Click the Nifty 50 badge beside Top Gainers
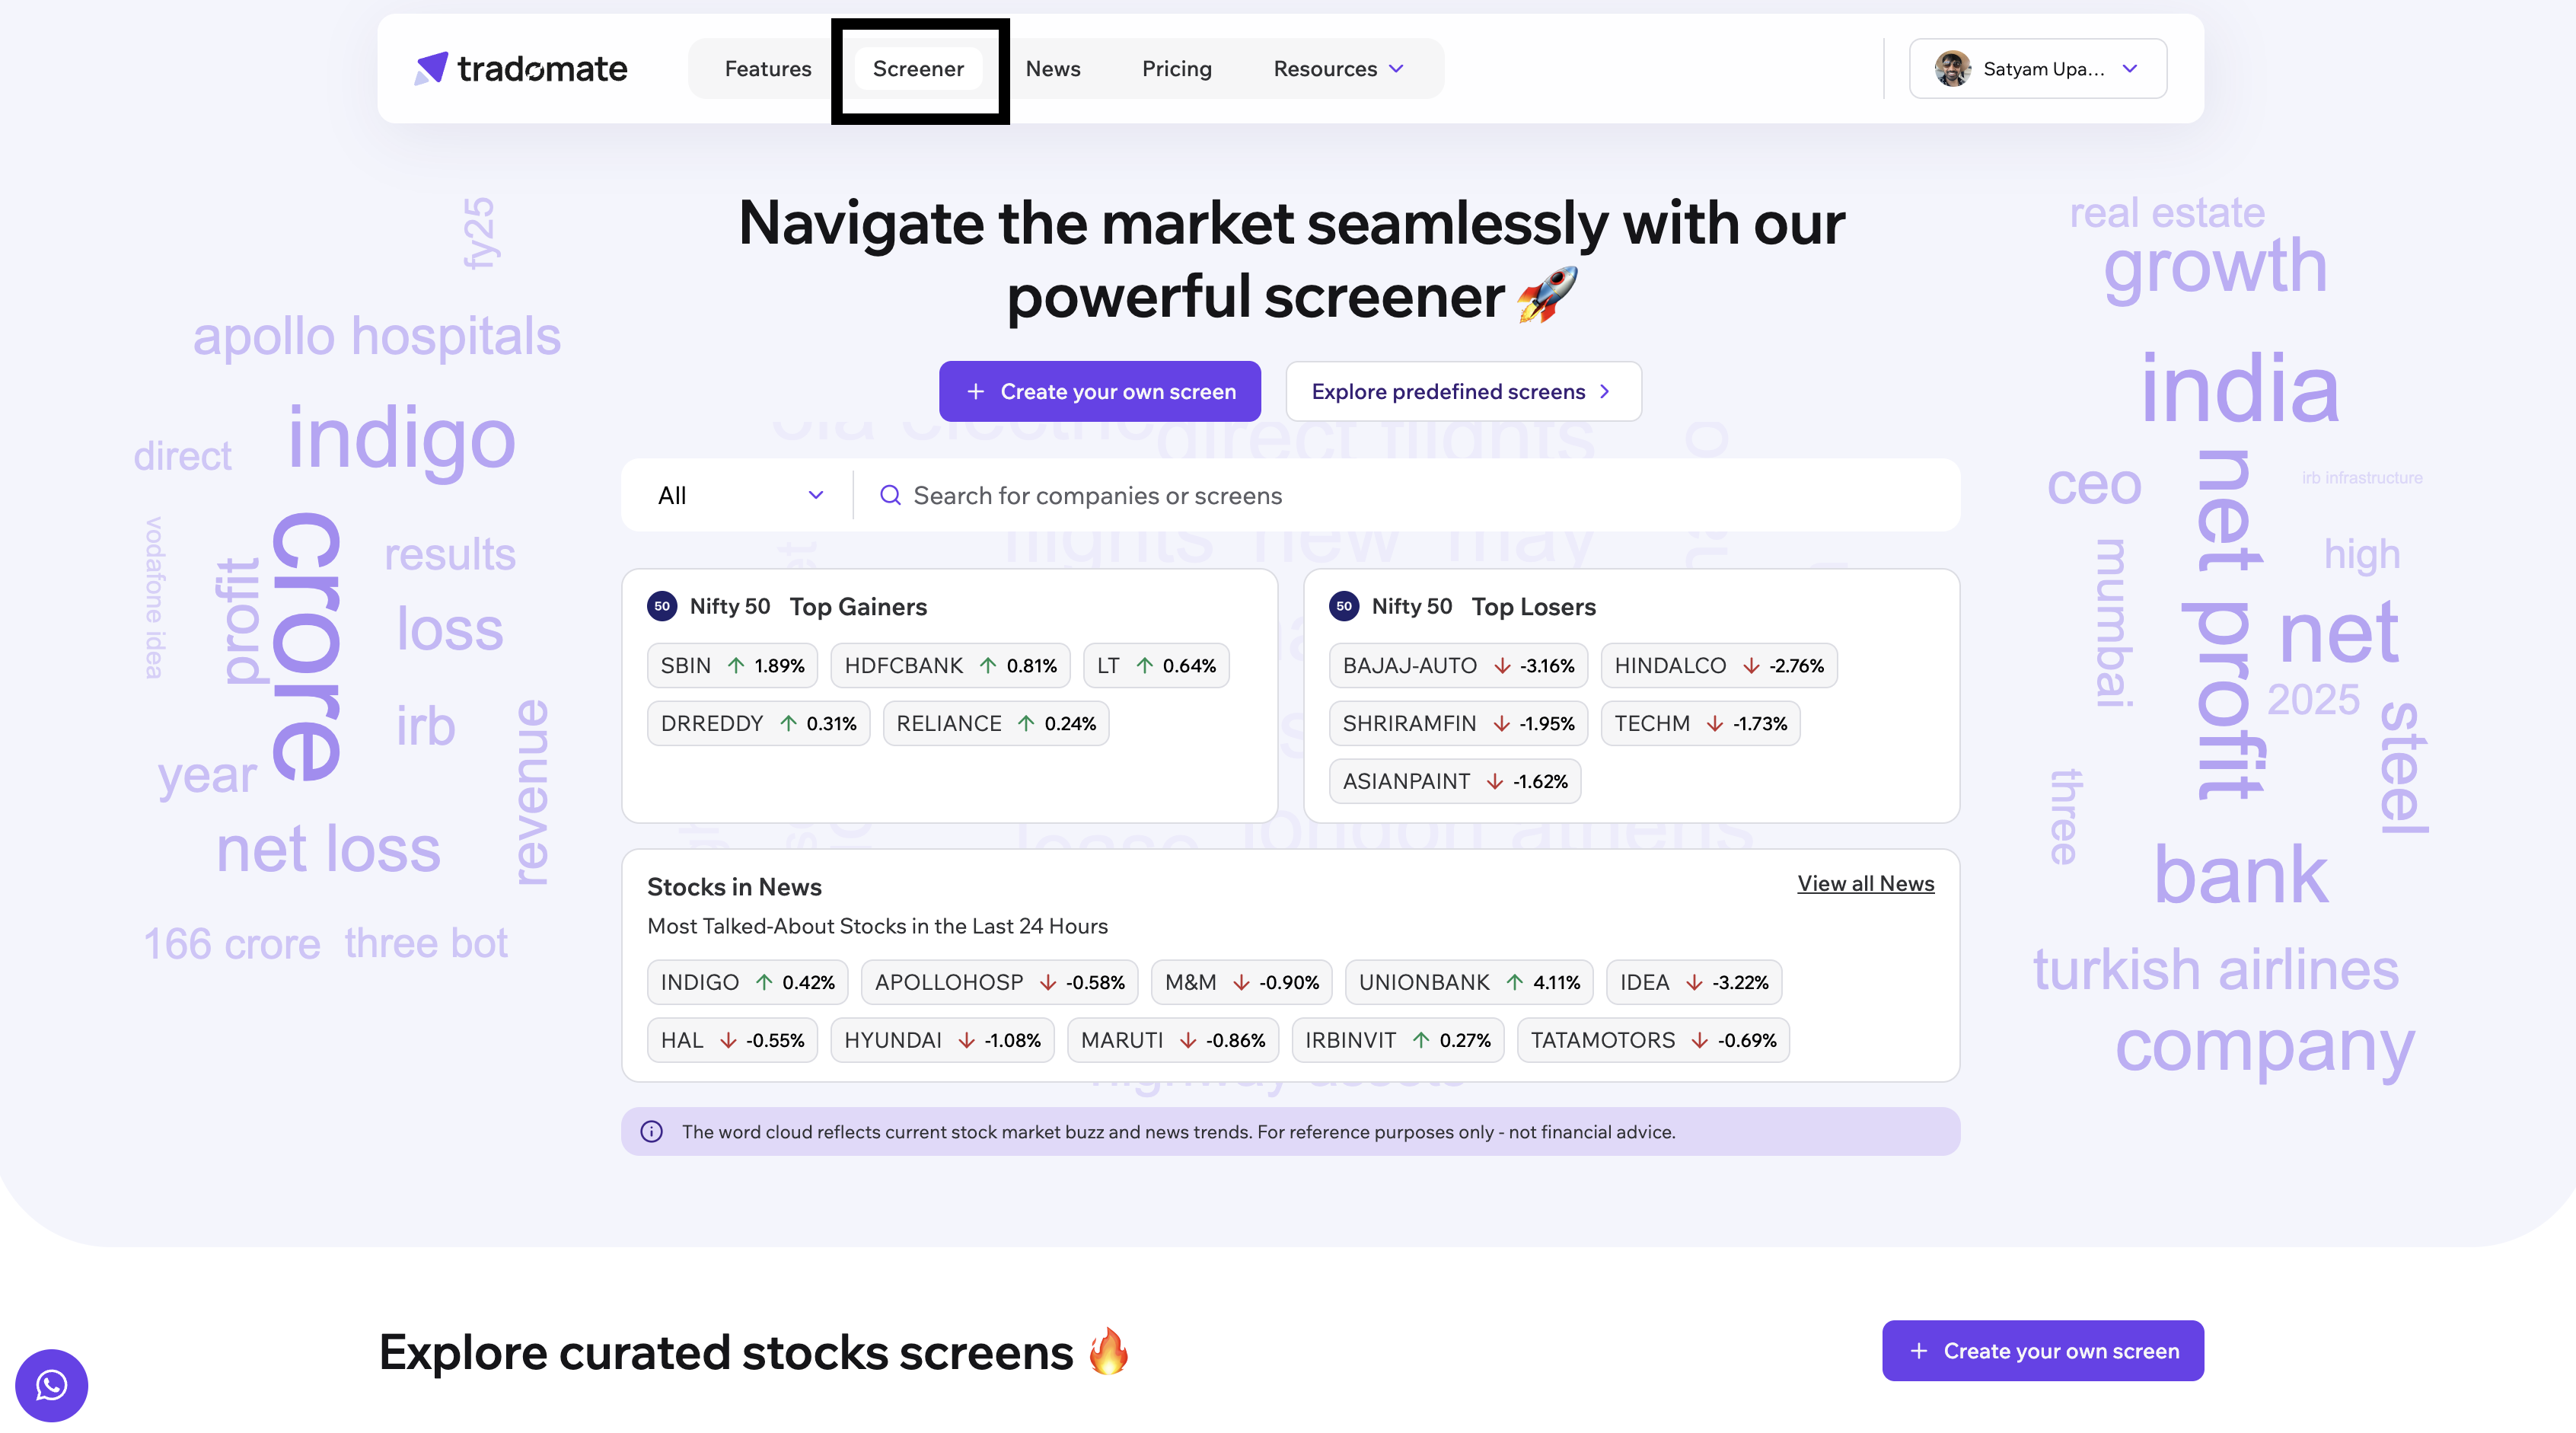This screenshot has width=2576, height=1433. point(662,605)
